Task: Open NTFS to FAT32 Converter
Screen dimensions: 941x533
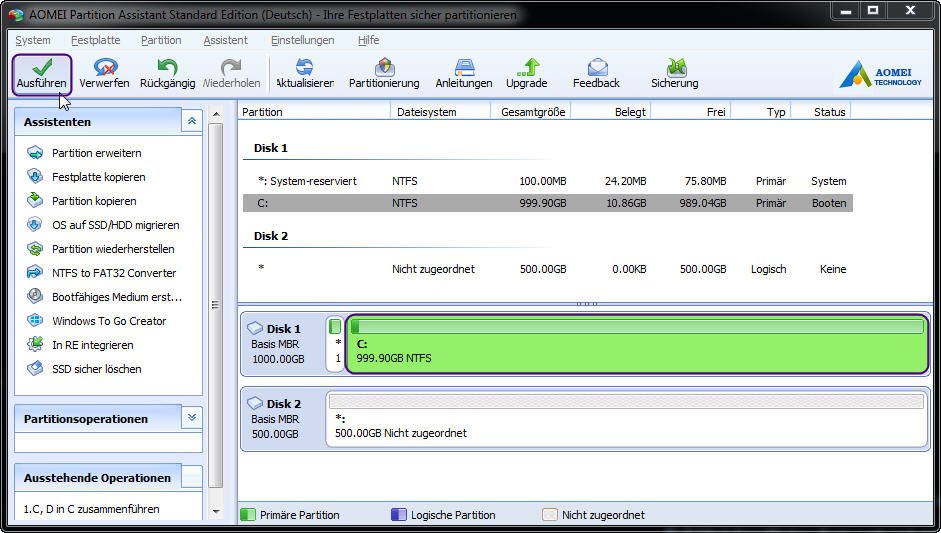Action: pos(114,273)
